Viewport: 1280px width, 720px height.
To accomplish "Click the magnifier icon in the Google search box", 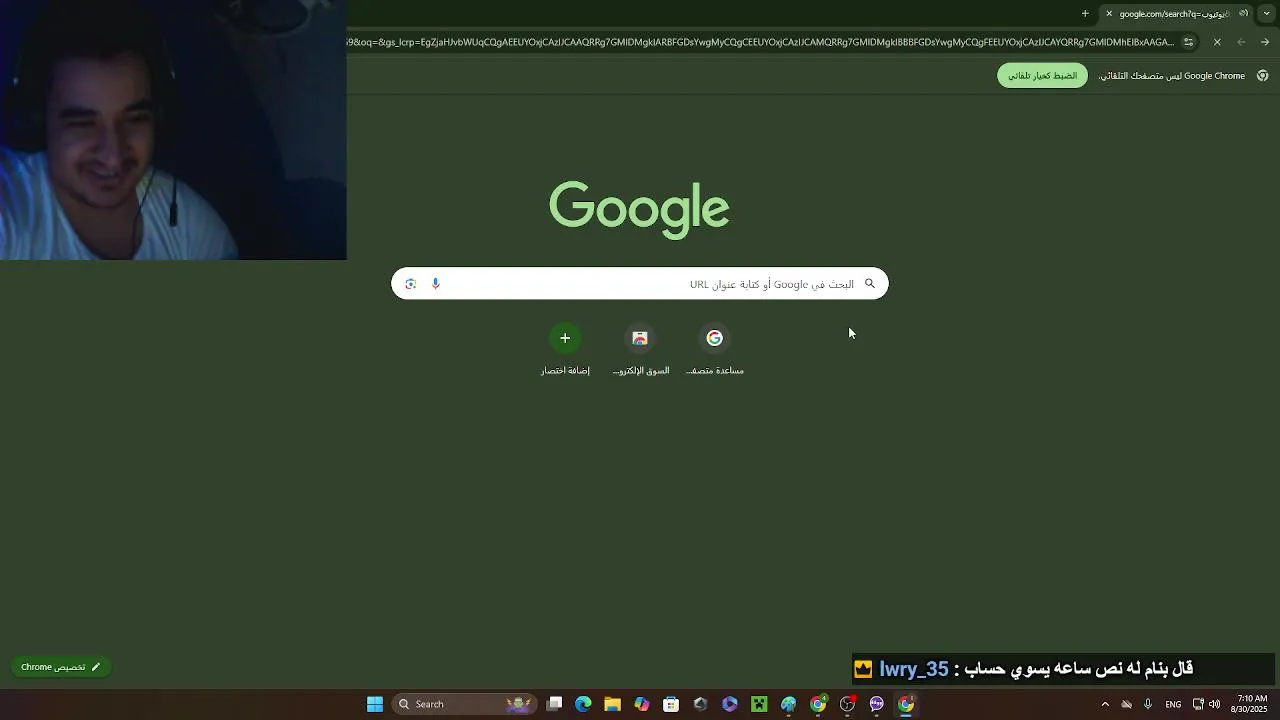I will 870,284.
